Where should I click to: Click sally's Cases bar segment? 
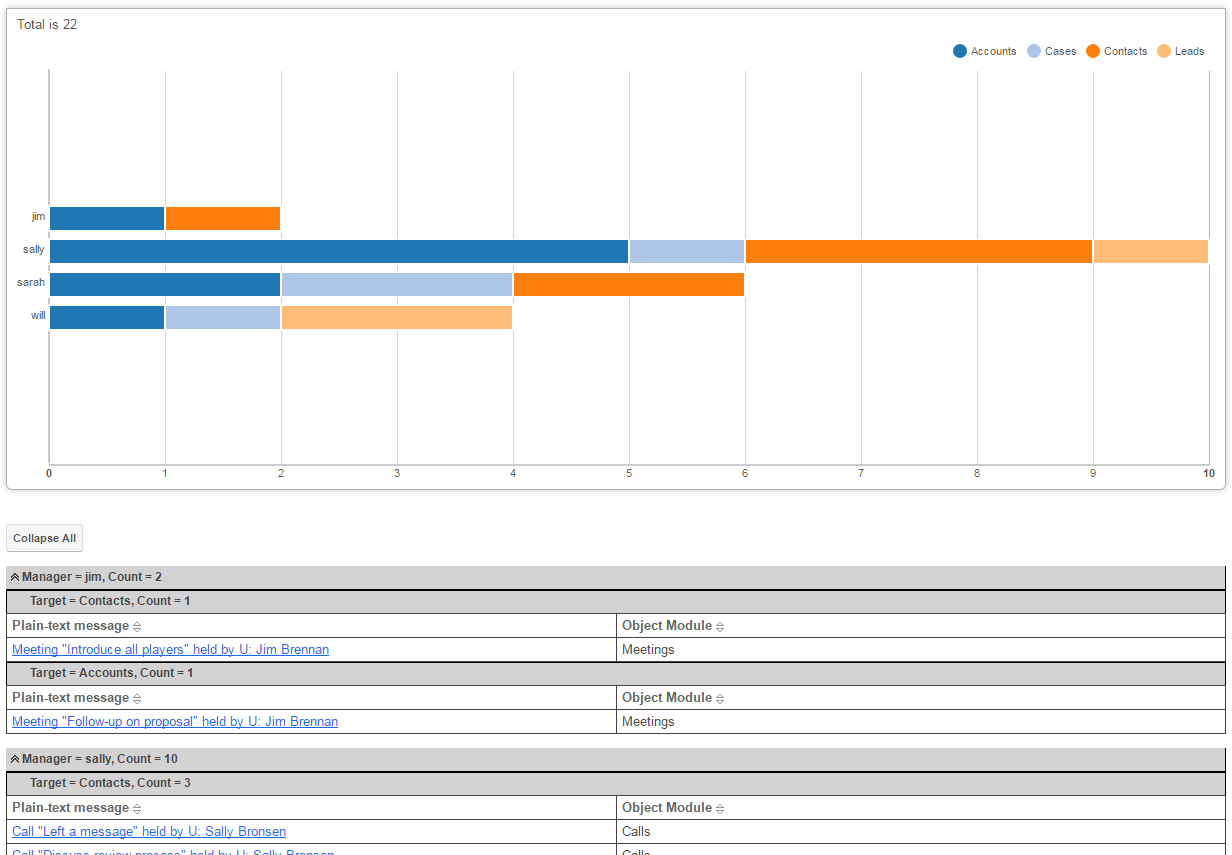point(687,251)
